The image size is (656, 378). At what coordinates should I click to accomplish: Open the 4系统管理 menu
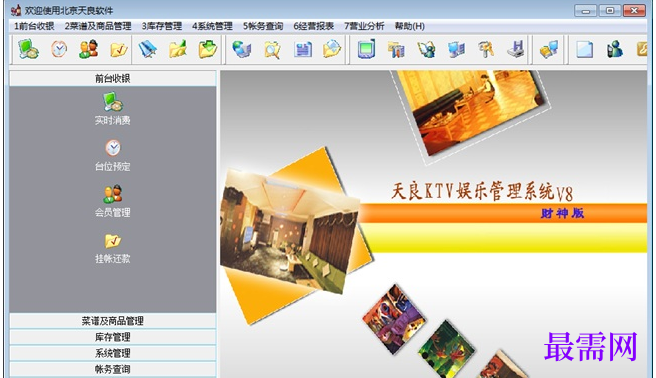pyautogui.click(x=212, y=26)
